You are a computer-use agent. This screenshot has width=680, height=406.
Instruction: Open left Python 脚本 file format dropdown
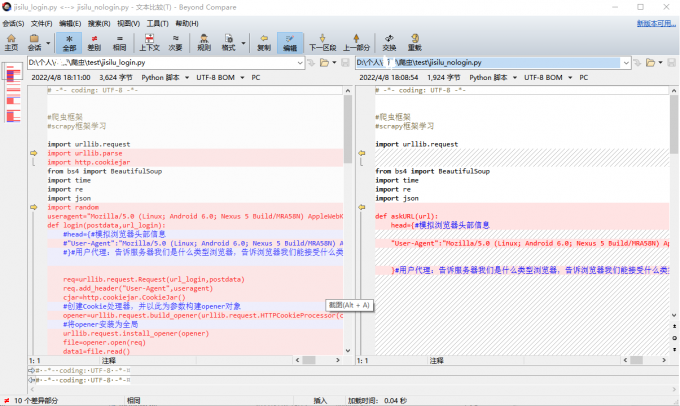coord(165,78)
